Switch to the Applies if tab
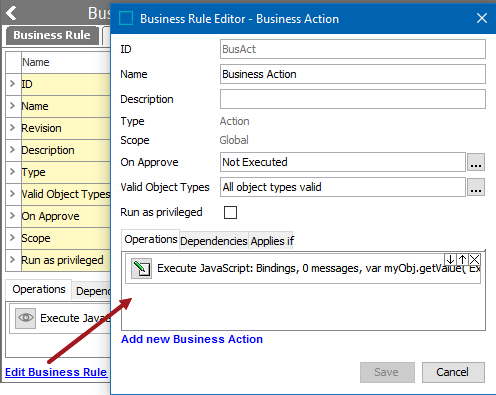The height and width of the screenshot is (395, 496). click(x=272, y=241)
